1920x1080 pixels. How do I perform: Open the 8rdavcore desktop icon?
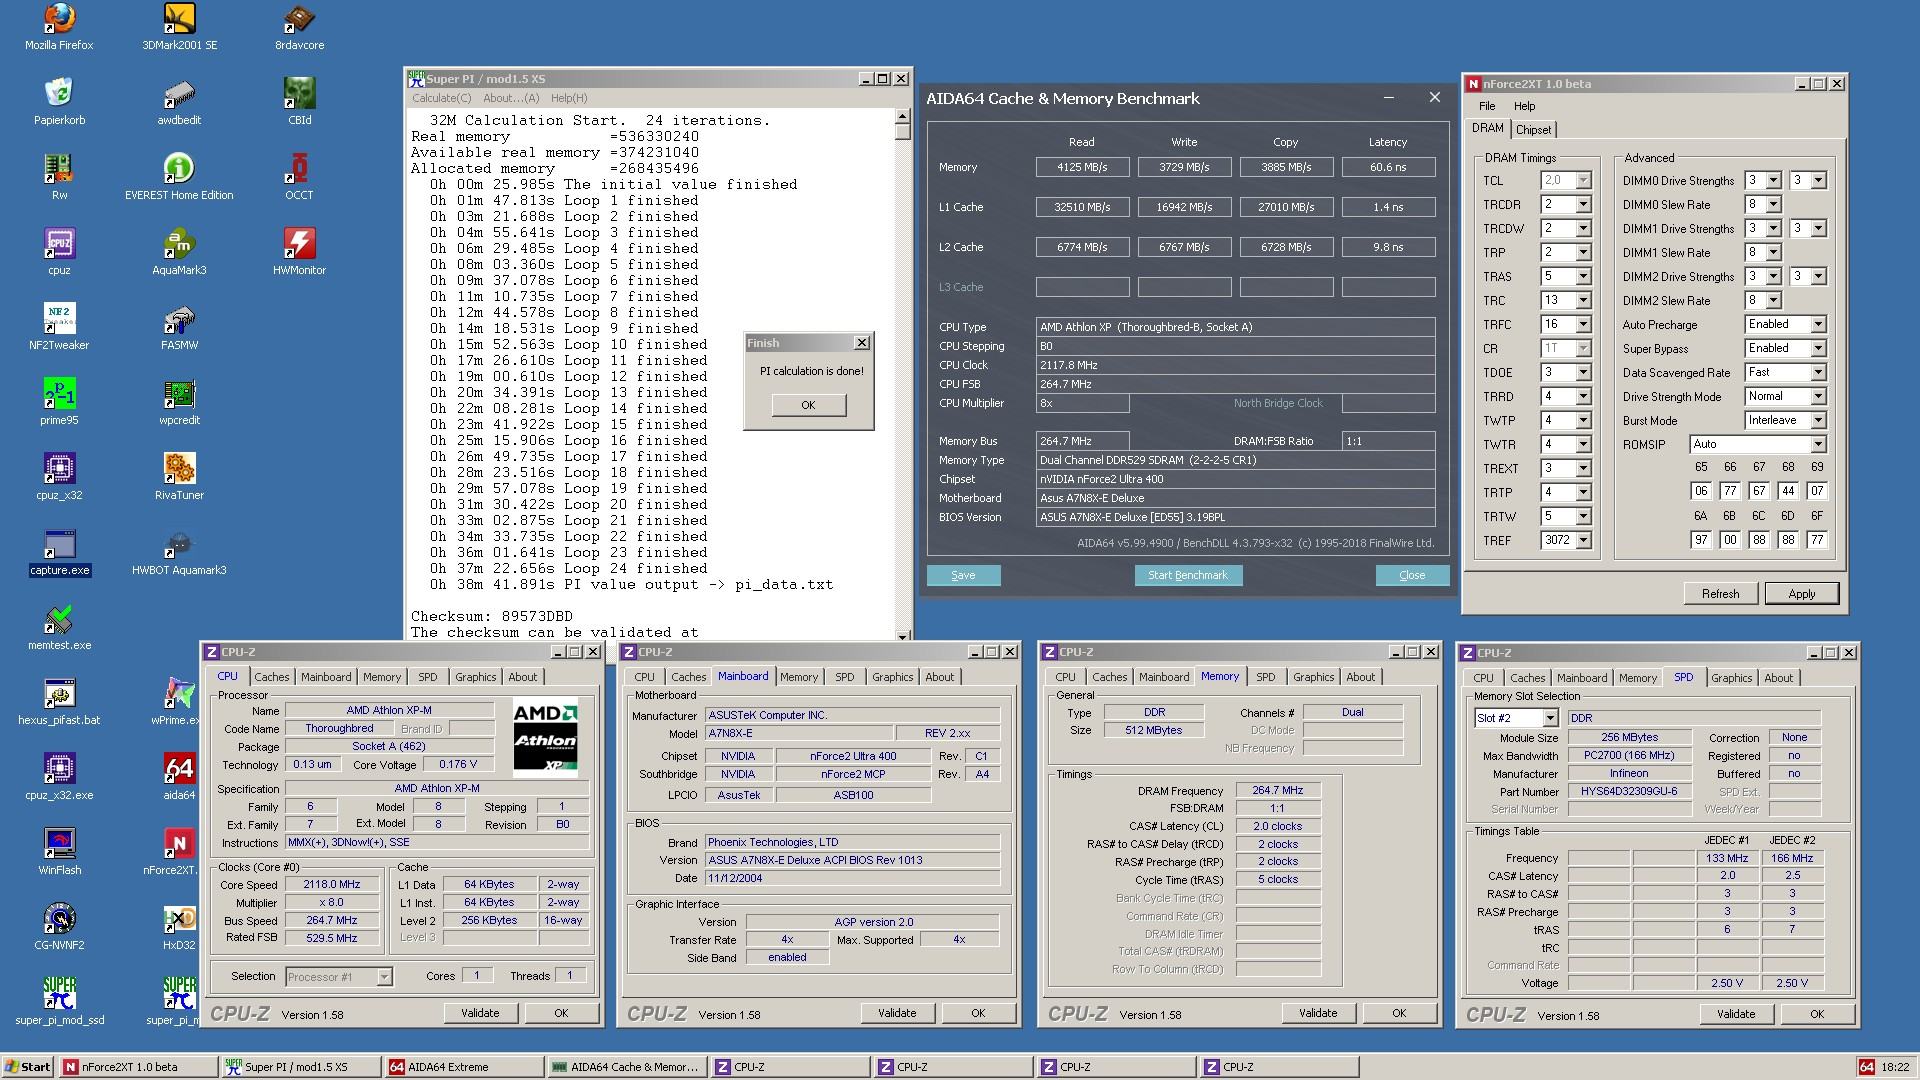(299, 28)
